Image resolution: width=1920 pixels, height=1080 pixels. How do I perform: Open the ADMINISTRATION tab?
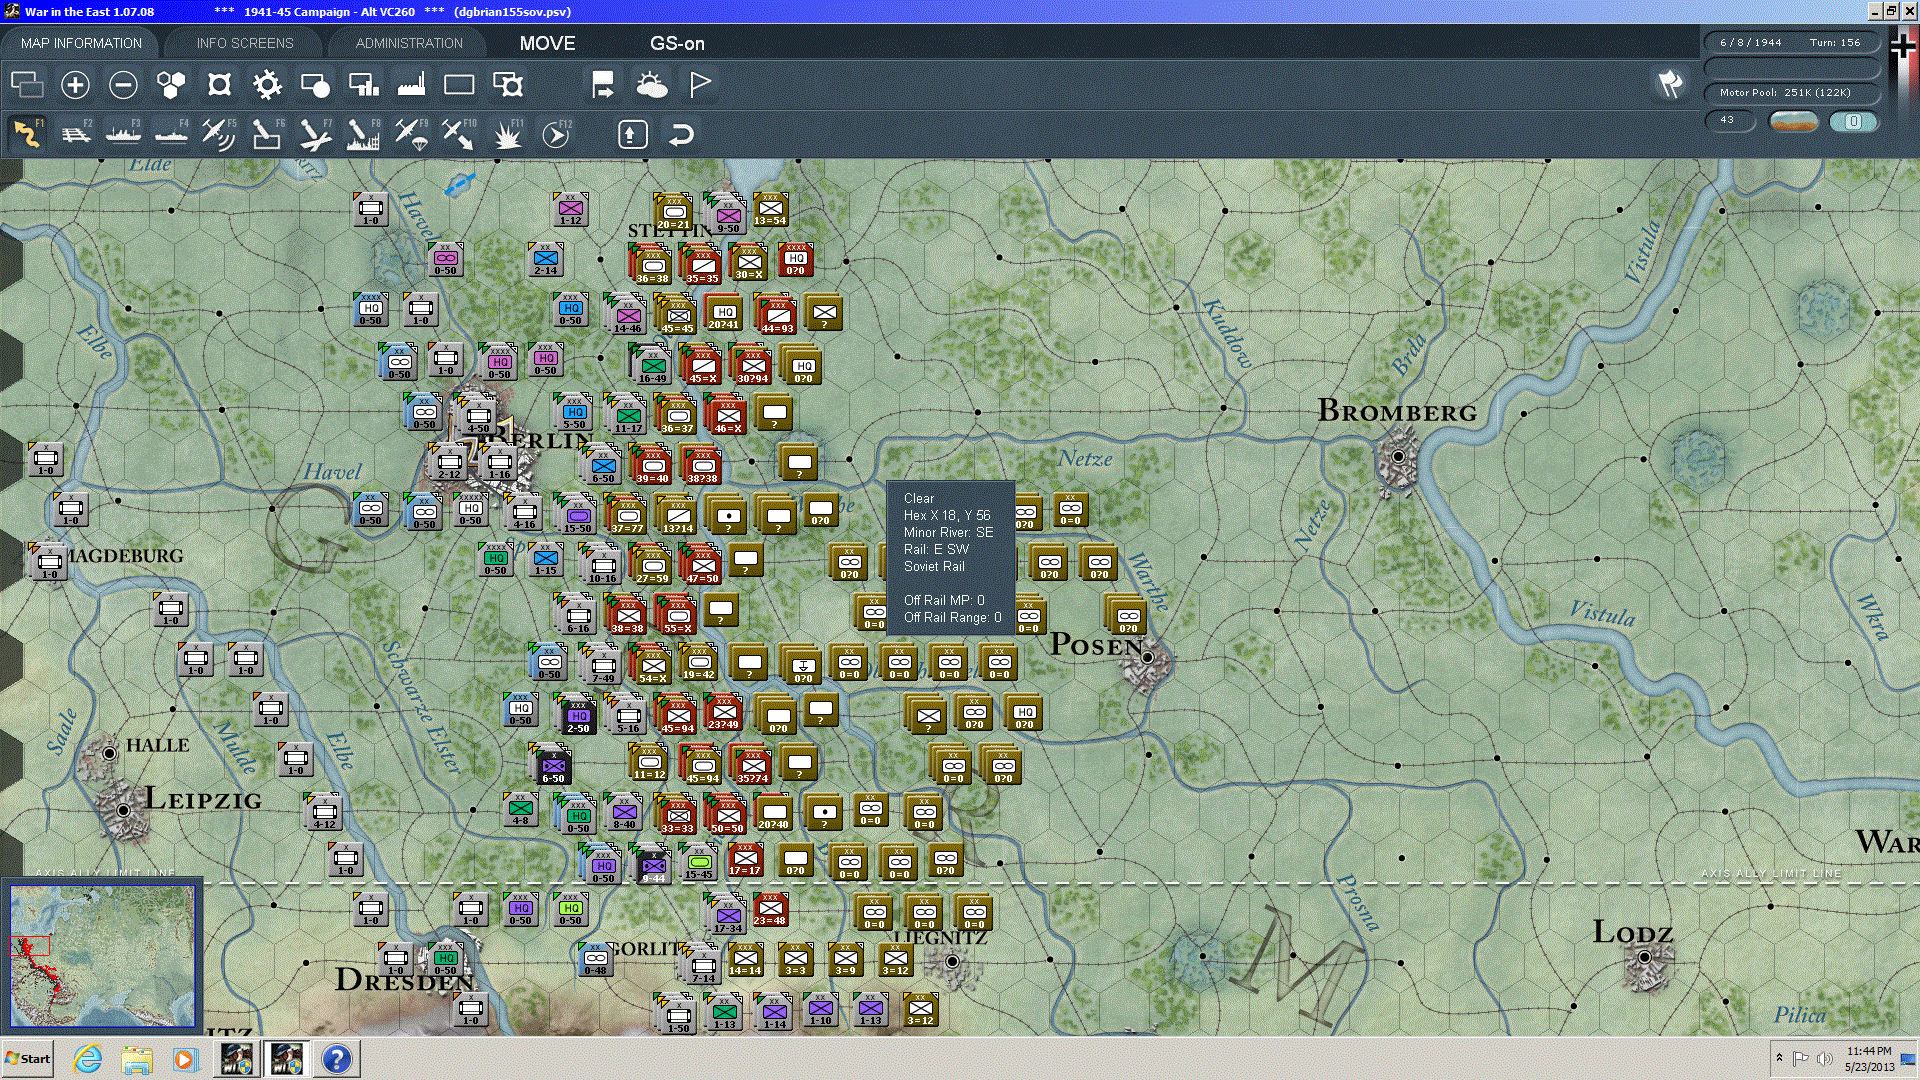point(409,43)
